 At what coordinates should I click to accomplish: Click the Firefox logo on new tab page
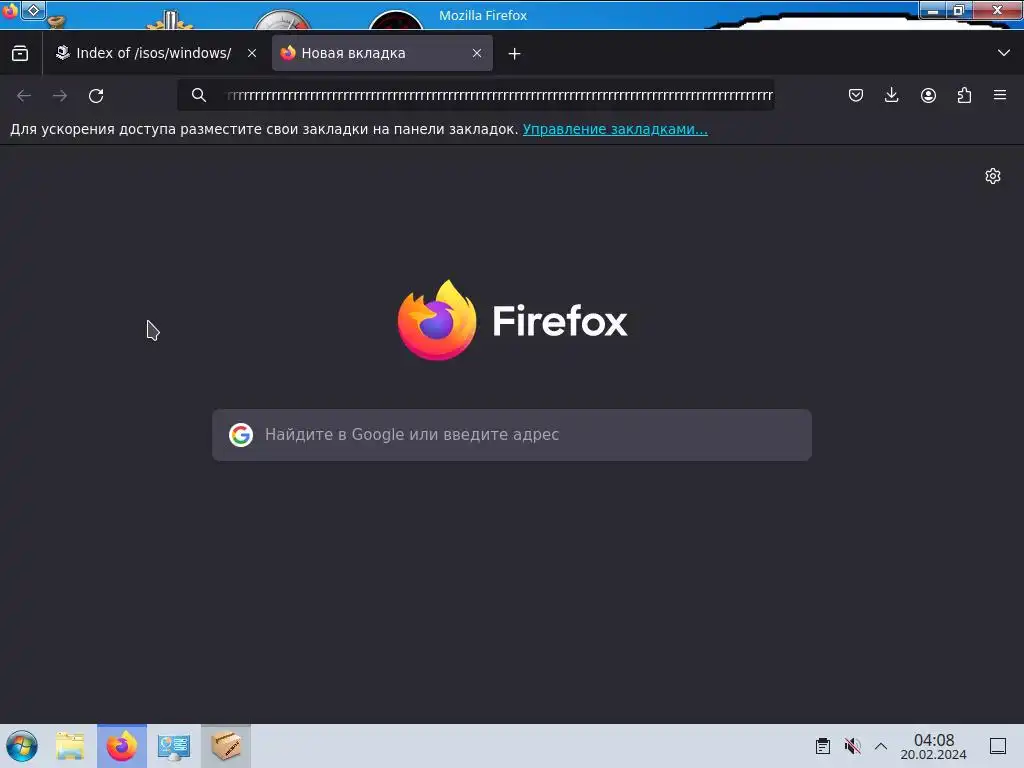(513, 320)
